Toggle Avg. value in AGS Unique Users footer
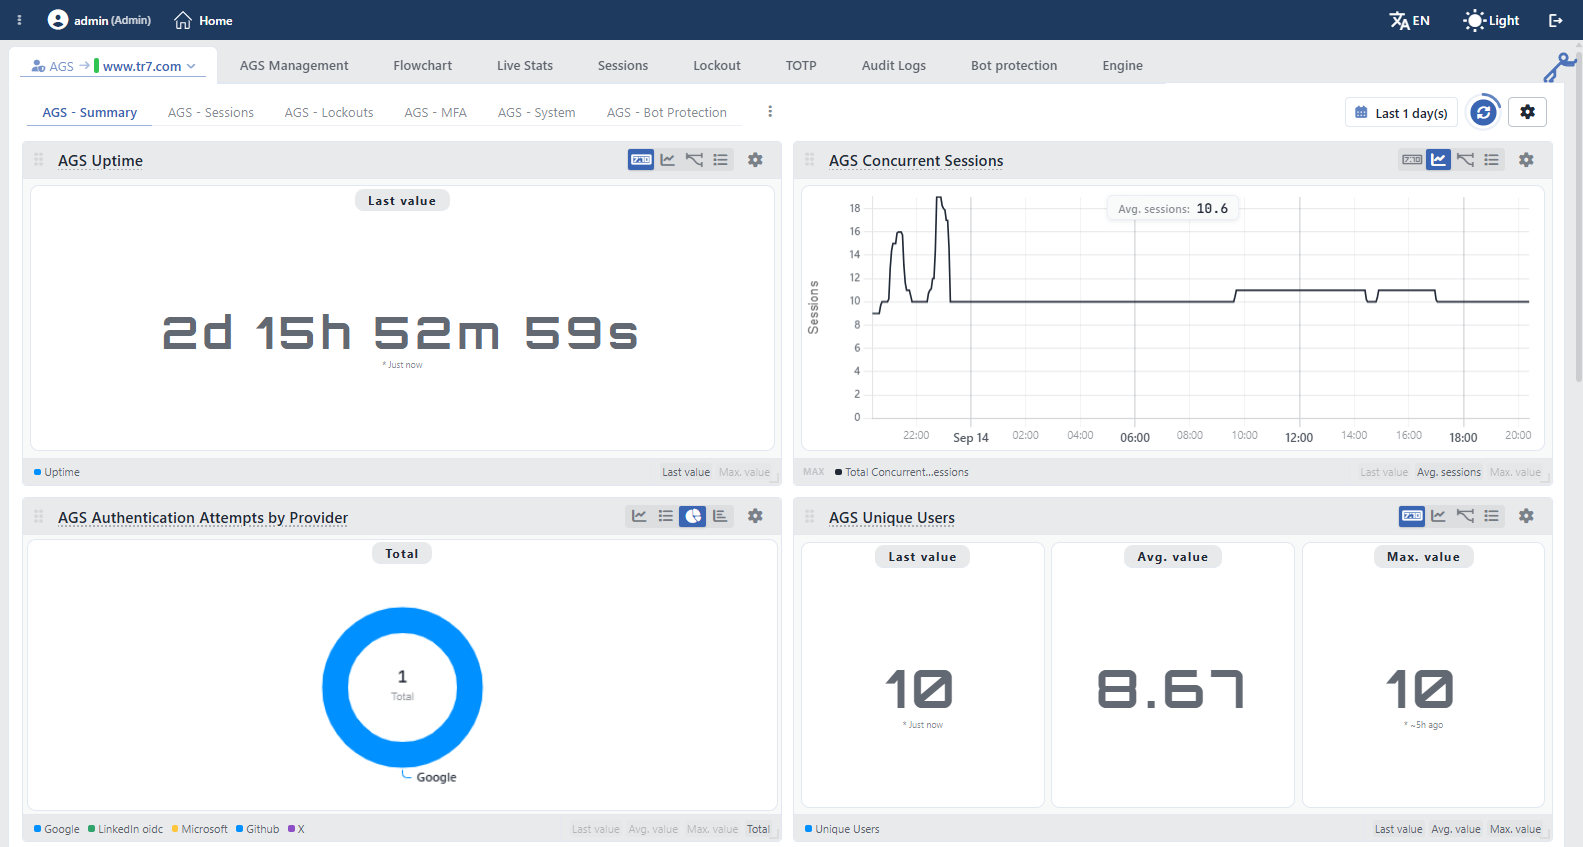The height and width of the screenshot is (847, 1583). [1456, 829]
